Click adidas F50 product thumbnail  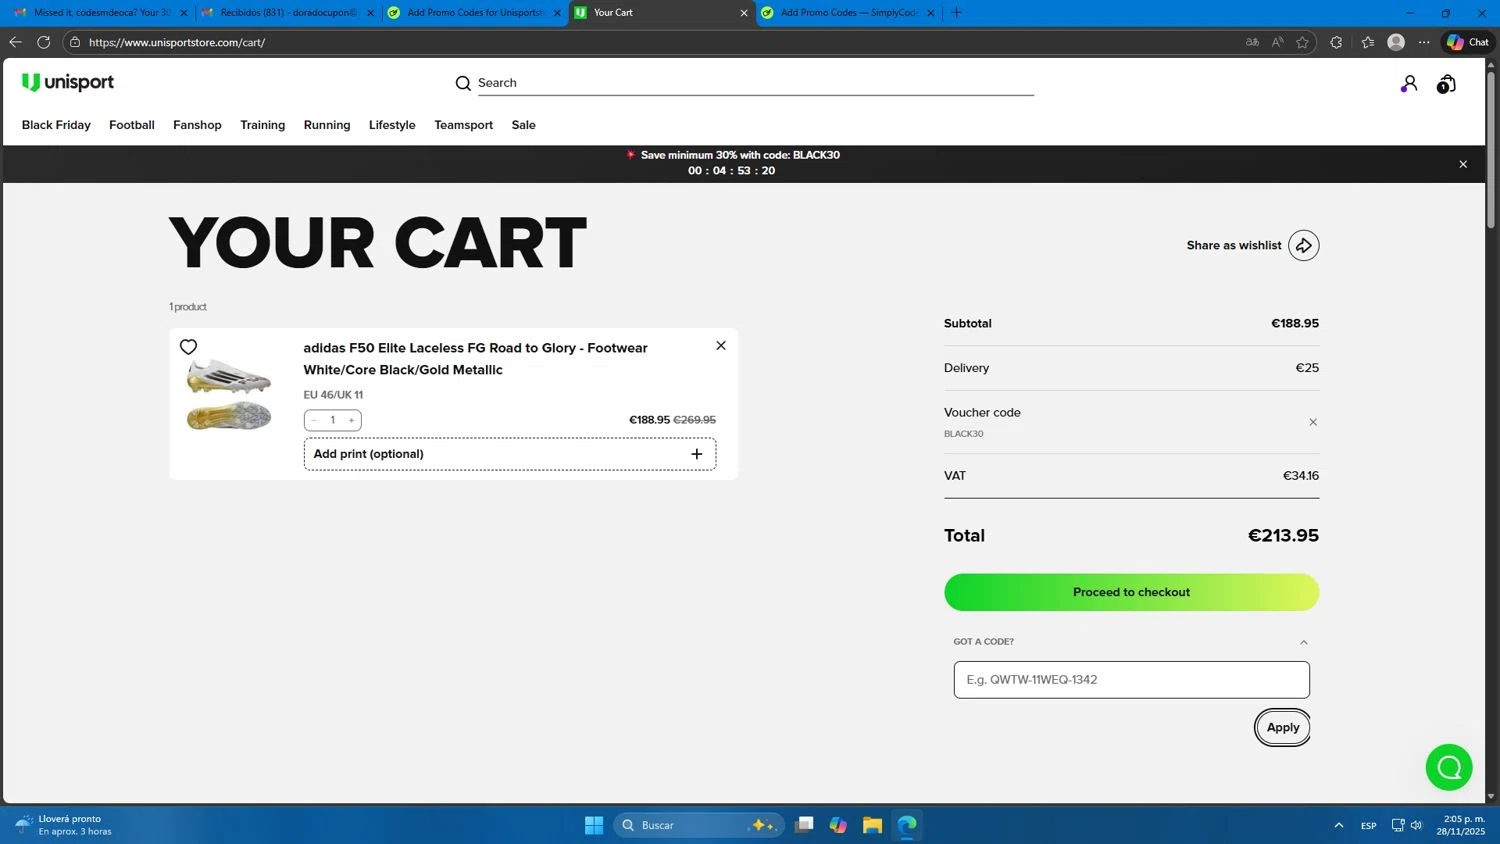coord(229,395)
